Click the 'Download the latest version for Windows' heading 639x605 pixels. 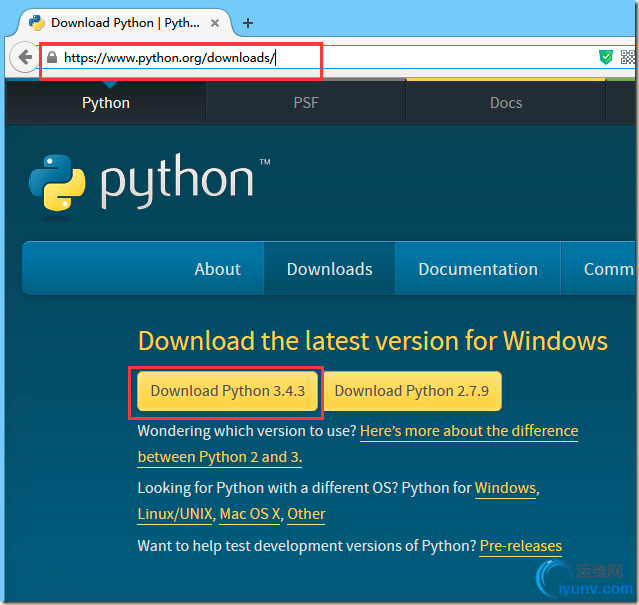[373, 341]
